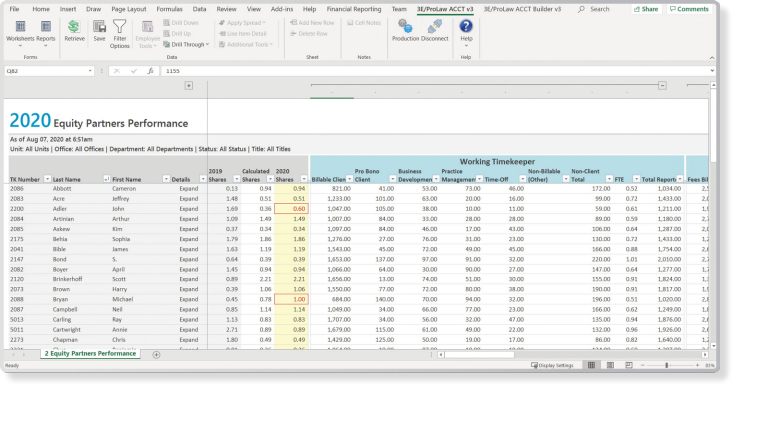Open the Help question mark icon
Screen dimensions: 768x432
[466, 28]
